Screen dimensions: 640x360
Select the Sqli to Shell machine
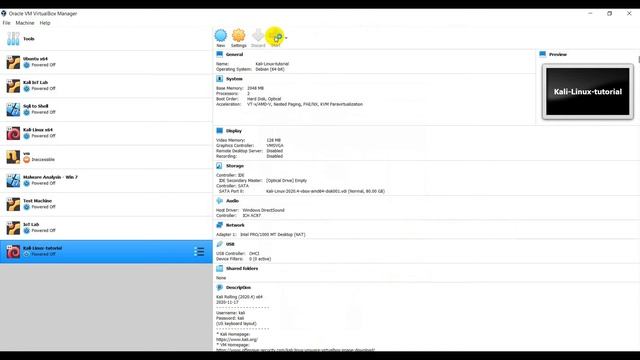pyautogui.click(x=106, y=109)
